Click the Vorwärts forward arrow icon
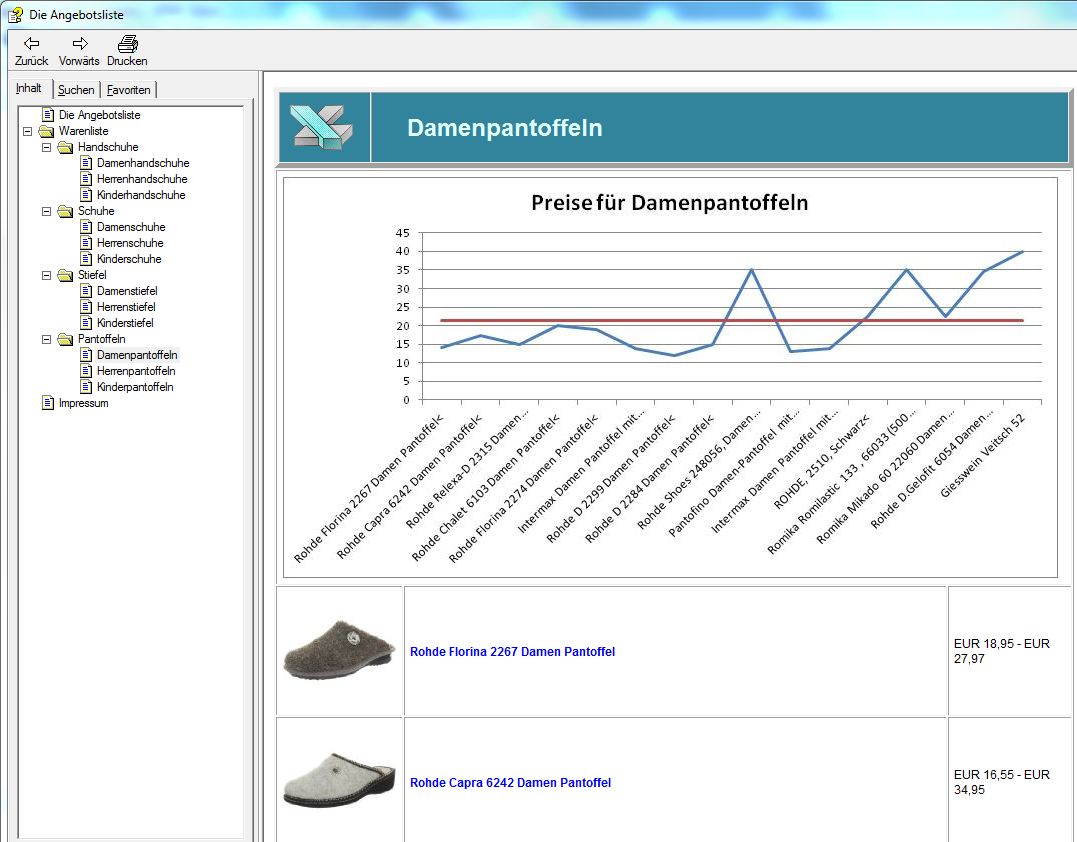Image resolution: width=1077 pixels, height=842 pixels. tap(80, 44)
